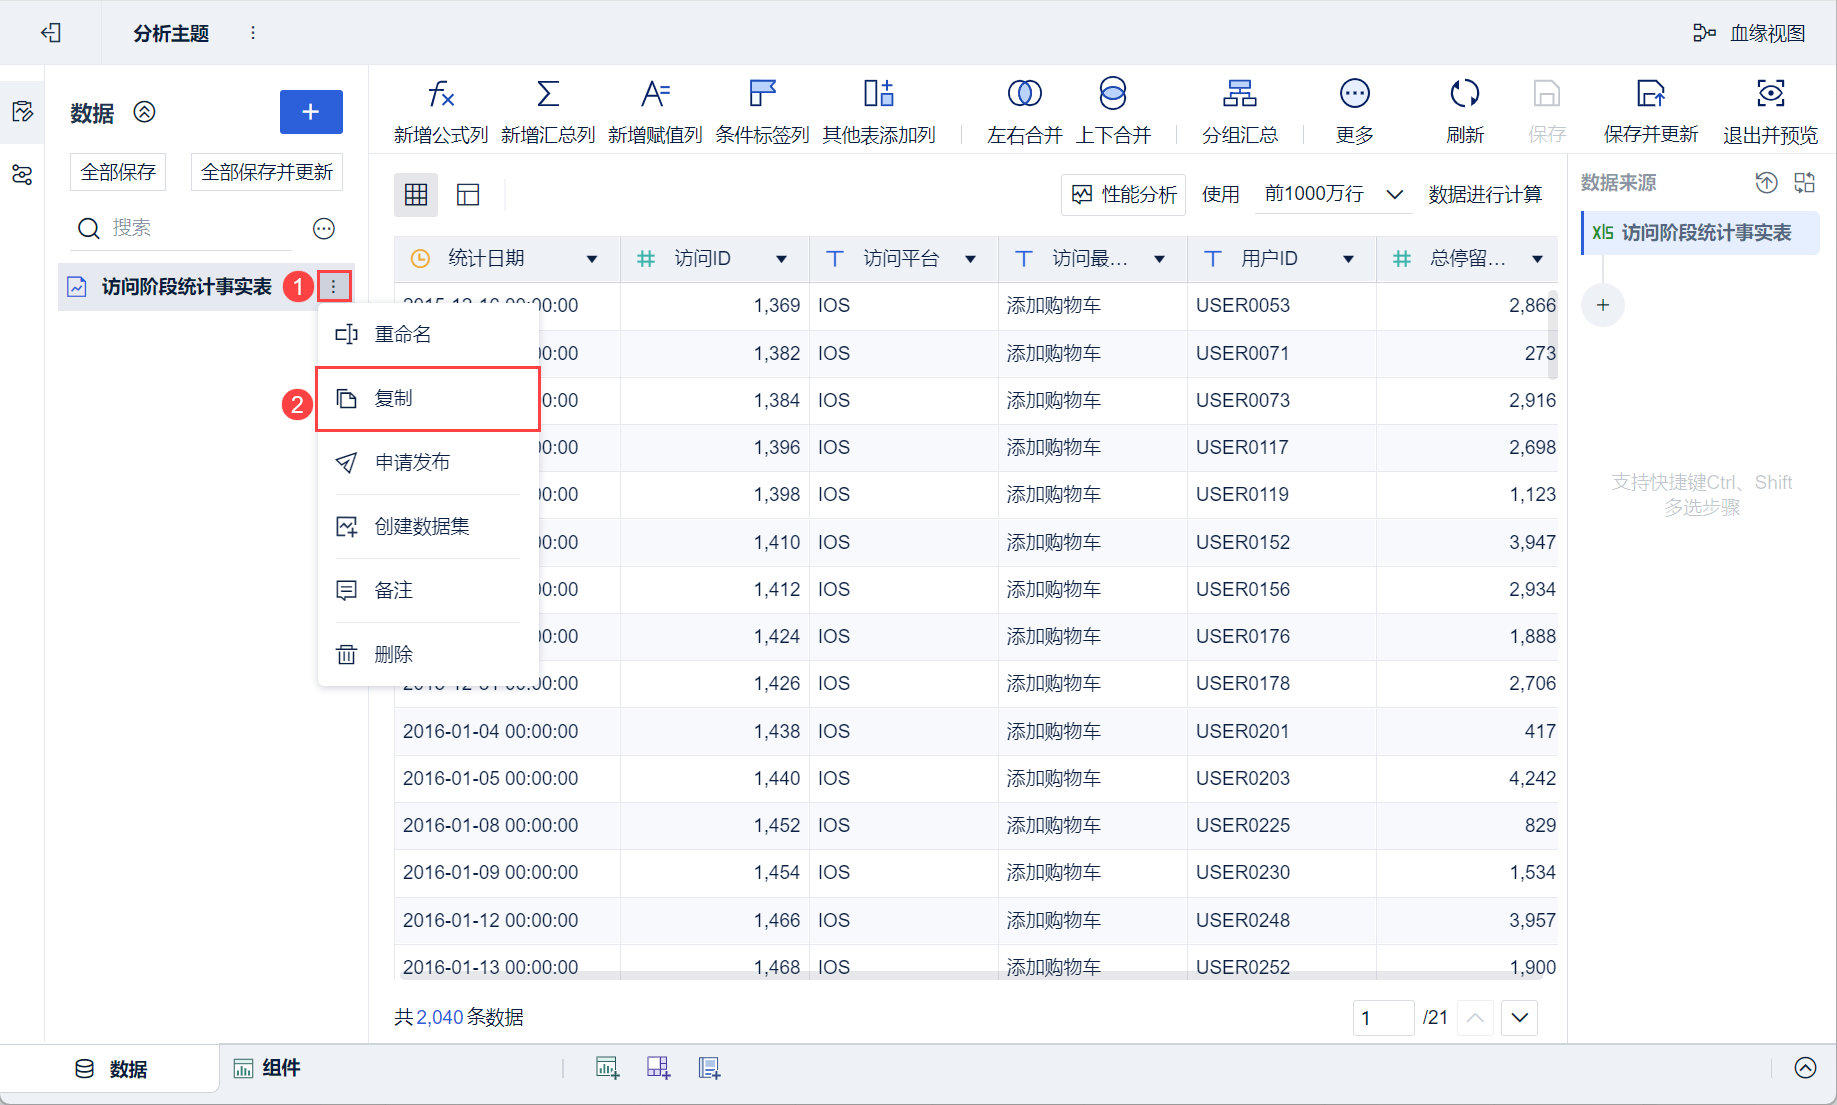Screen dimensions: 1837x1105
Task: Click the 全部保存 button
Action: [118, 172]
